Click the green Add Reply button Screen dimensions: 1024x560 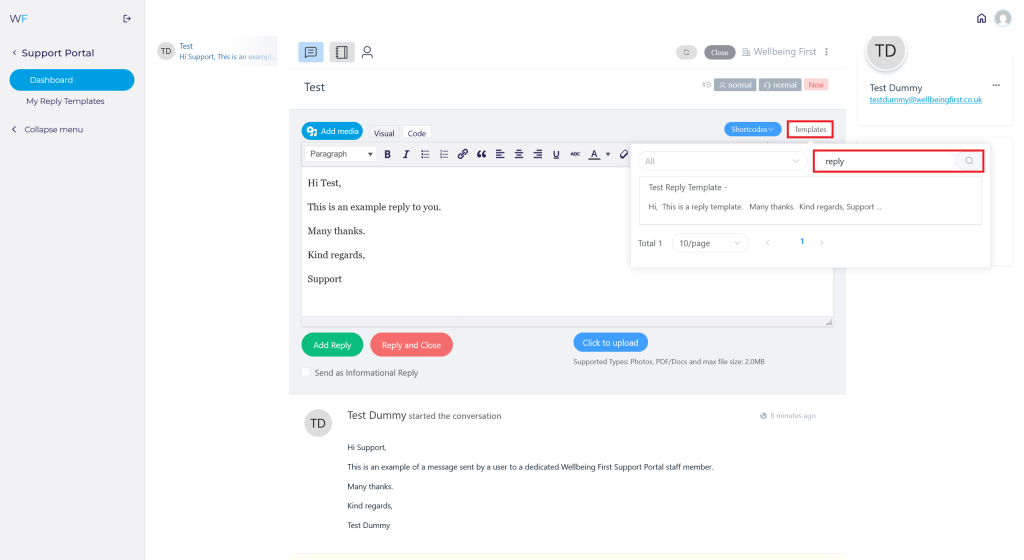click(x=332, y=345)
